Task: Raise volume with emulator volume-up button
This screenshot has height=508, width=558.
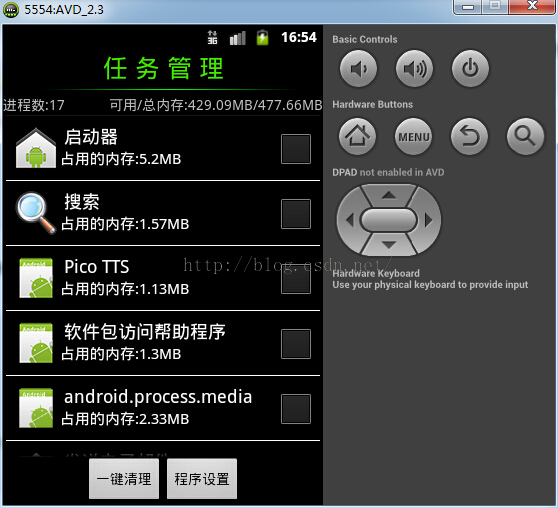Action: point(414,68)
